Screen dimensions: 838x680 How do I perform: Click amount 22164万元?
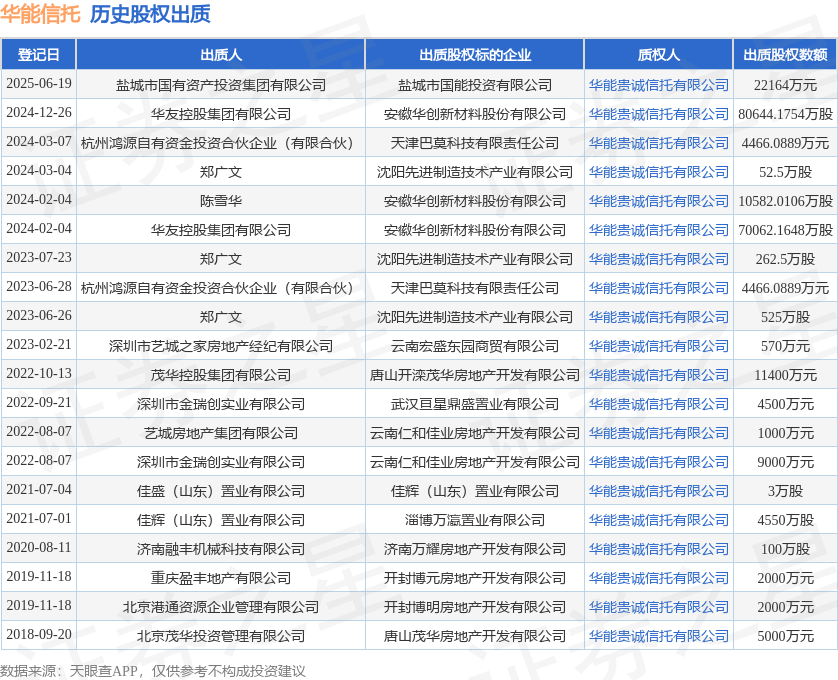[785, 85]
